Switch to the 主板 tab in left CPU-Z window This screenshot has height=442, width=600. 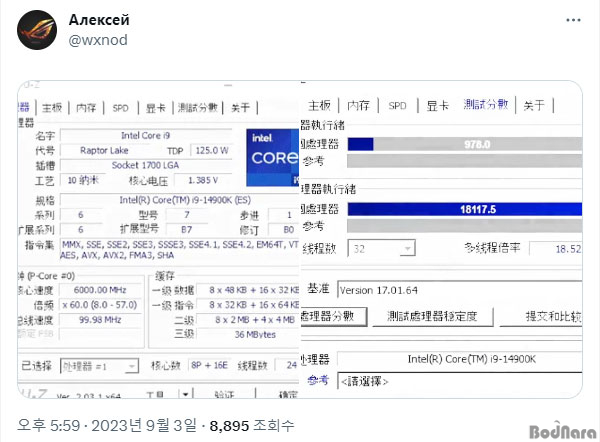point(52,108)
